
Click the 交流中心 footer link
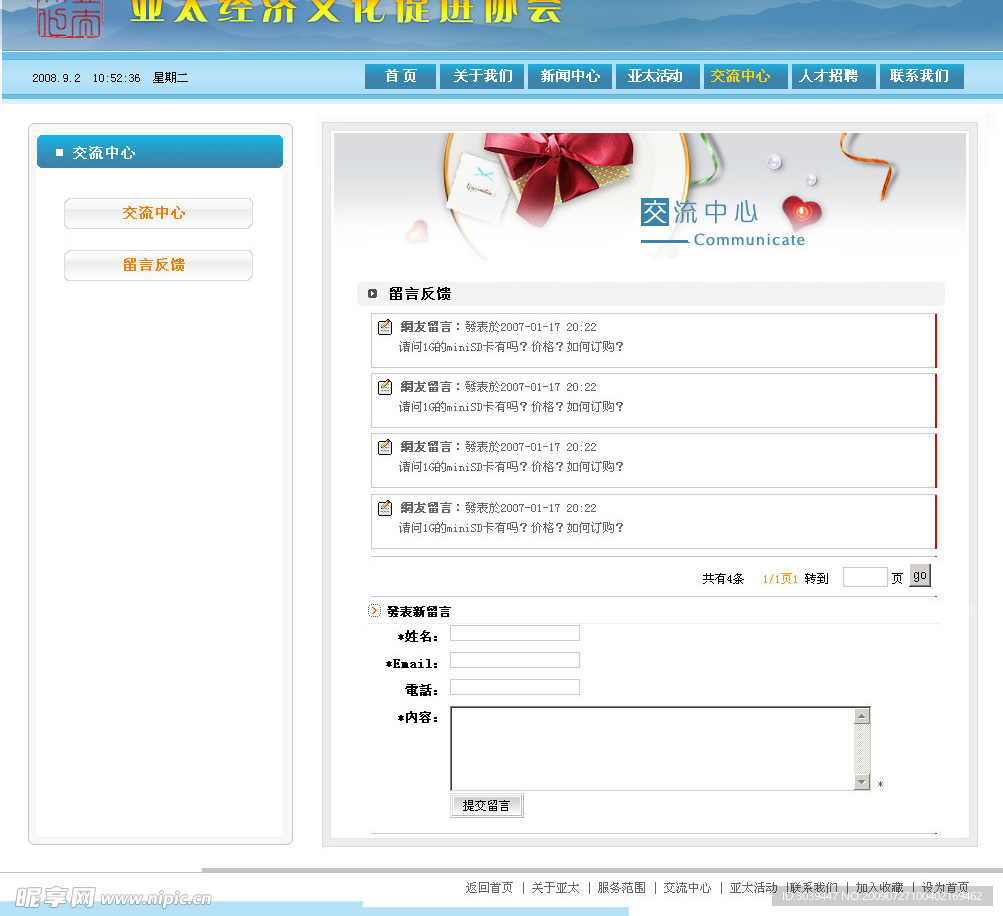point(687,888)
